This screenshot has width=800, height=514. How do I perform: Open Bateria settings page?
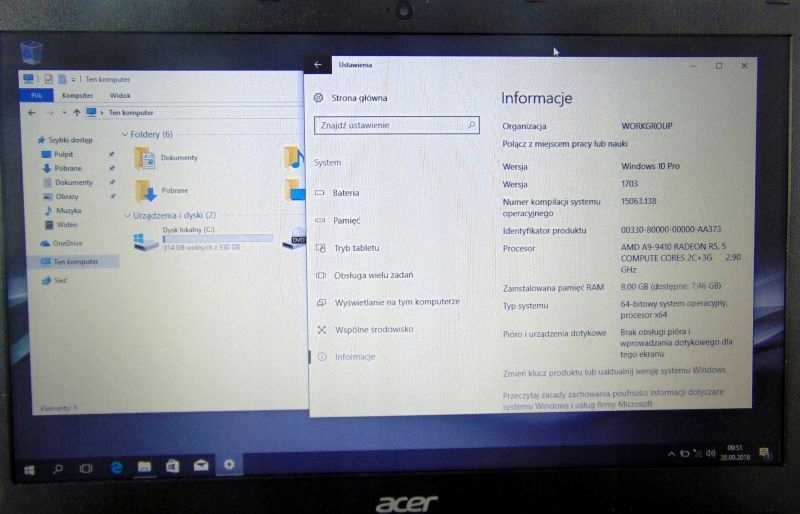coord(346,193)
